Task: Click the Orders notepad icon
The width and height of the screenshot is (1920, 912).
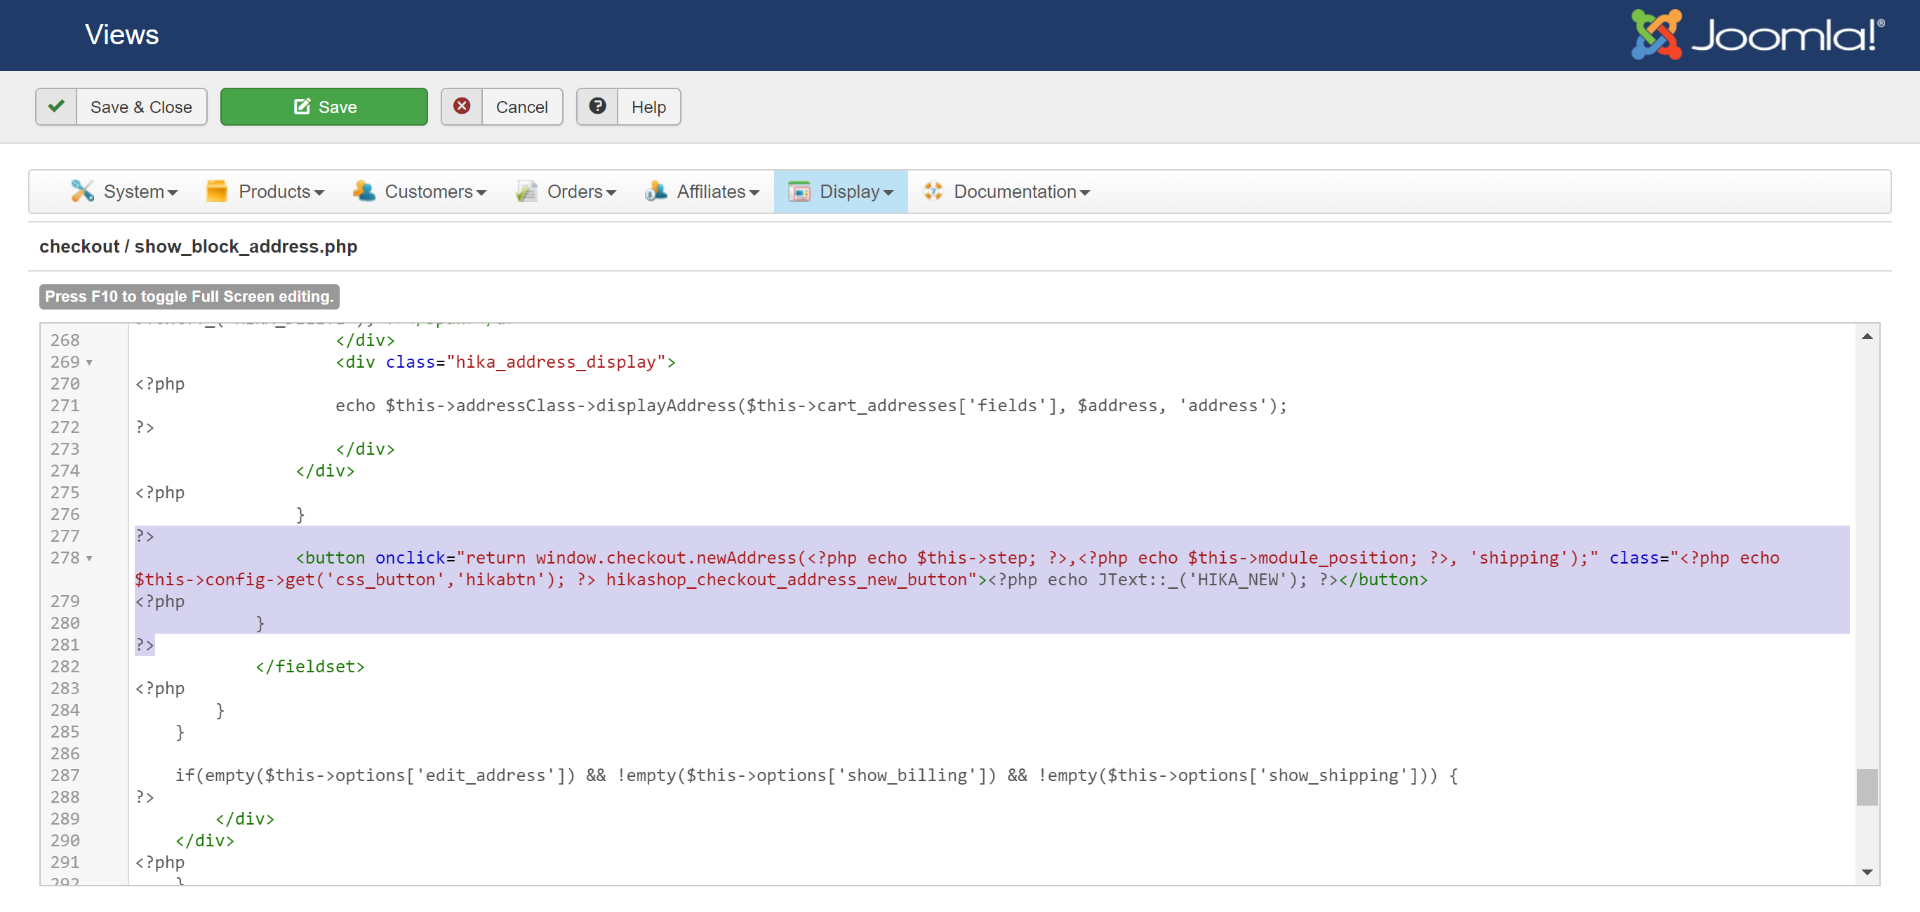Action: 526,191
